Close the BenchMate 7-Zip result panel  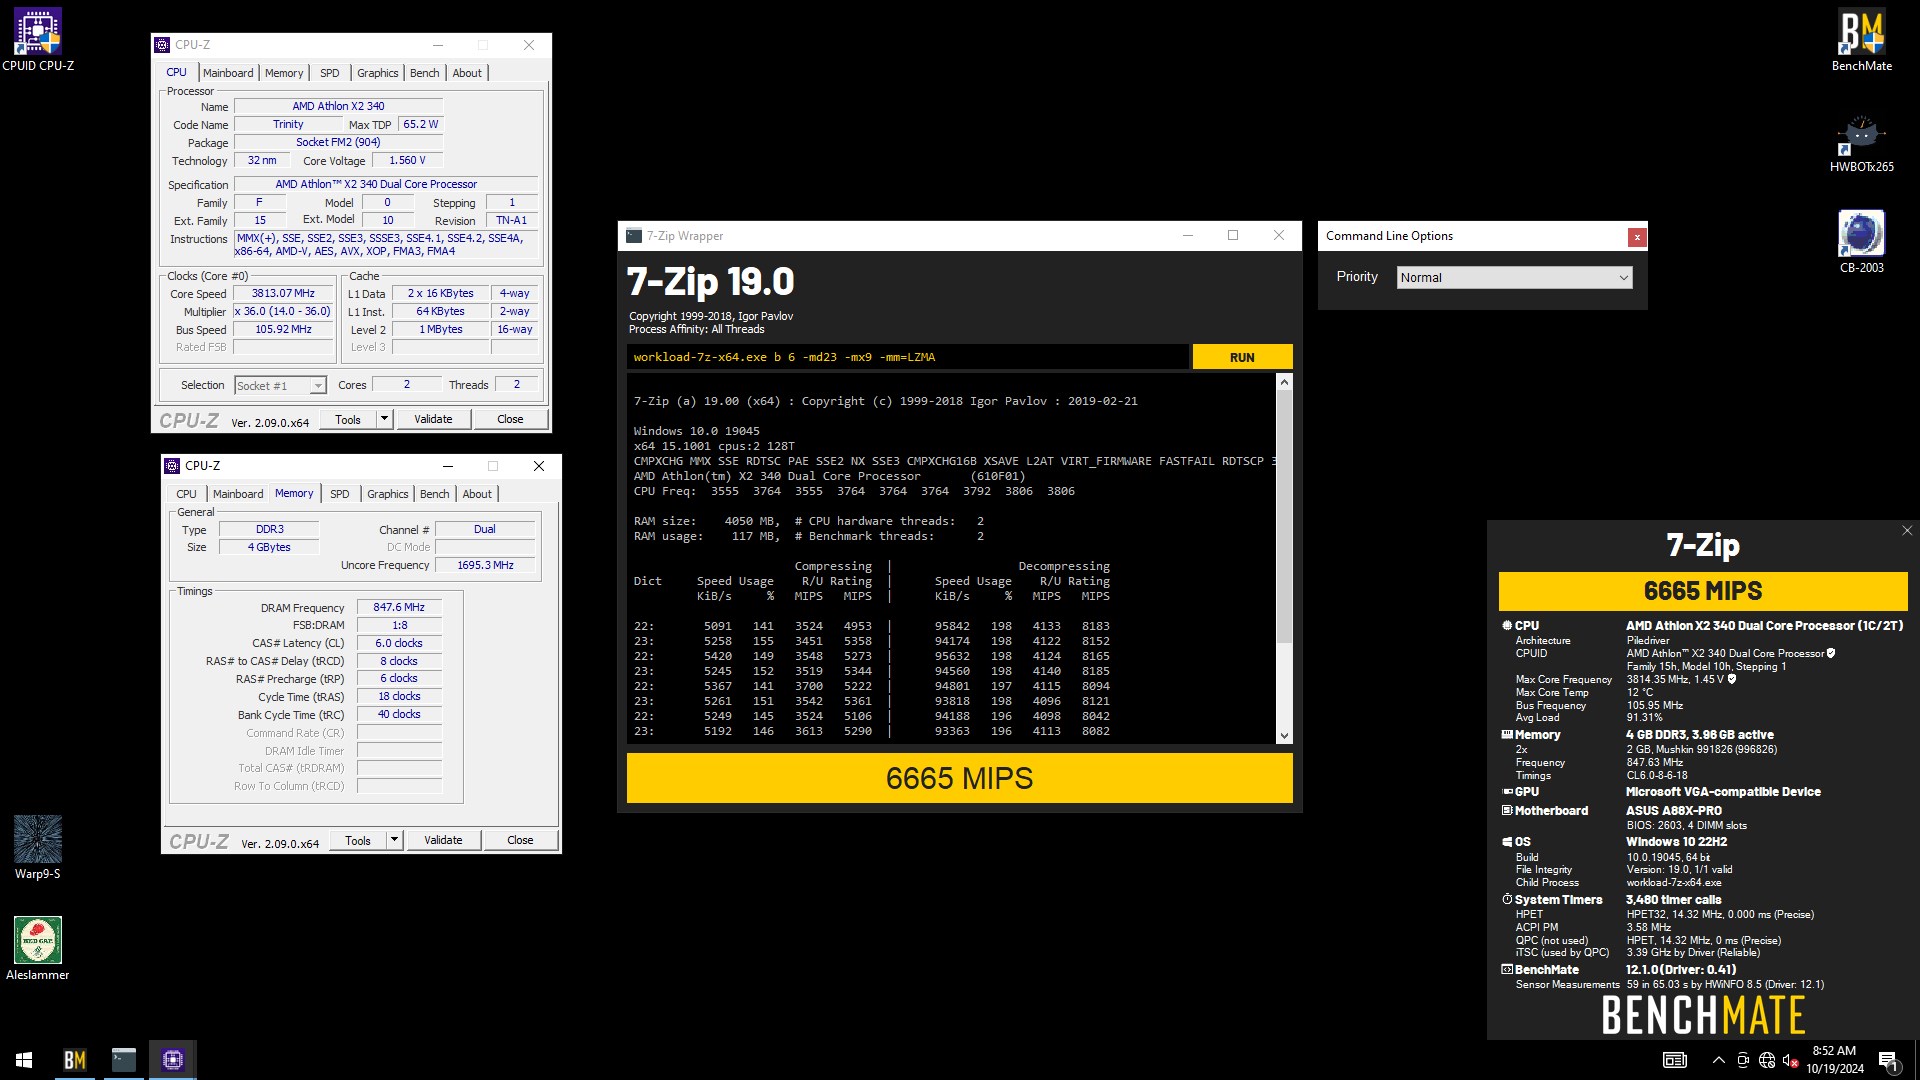pos(1907,531)
